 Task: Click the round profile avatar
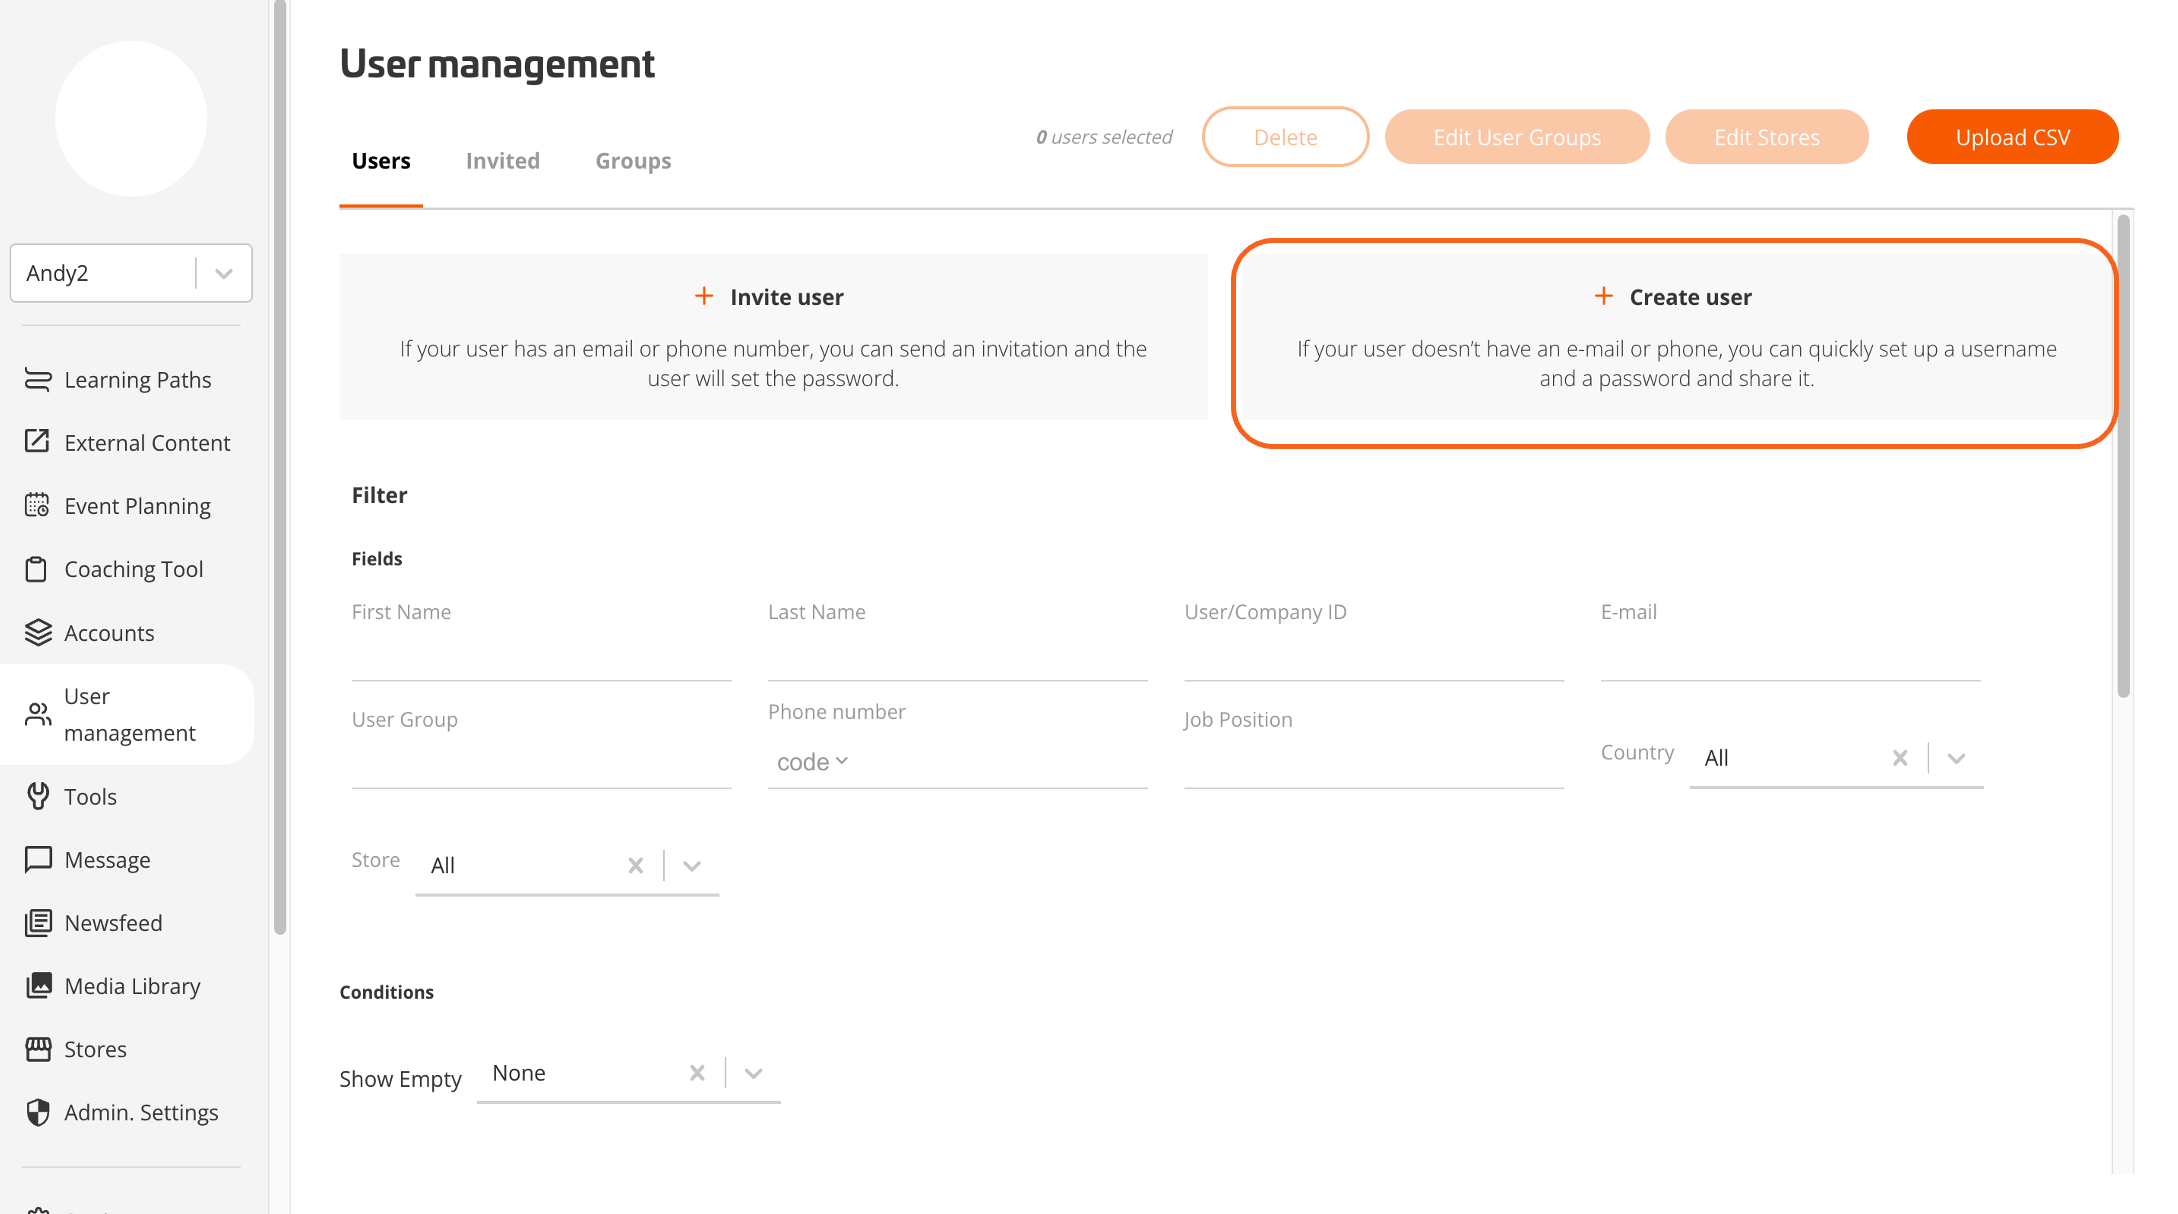(131, 119)
